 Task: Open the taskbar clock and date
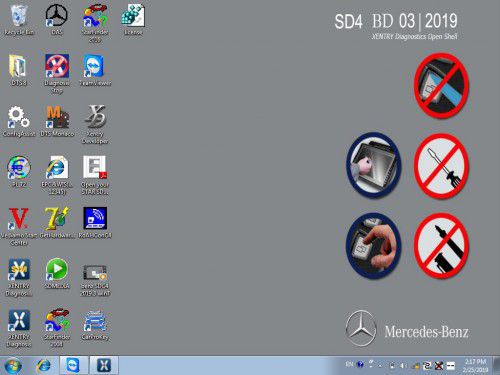click(x=475, y=366)
